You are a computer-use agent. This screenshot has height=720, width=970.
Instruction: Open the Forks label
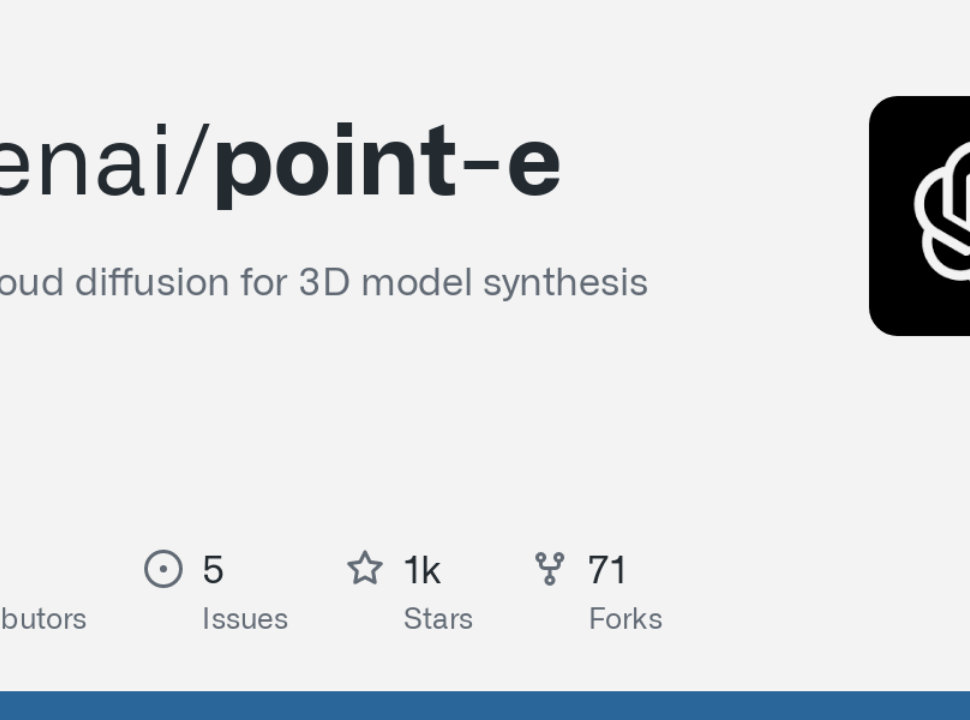click(625, 619)
